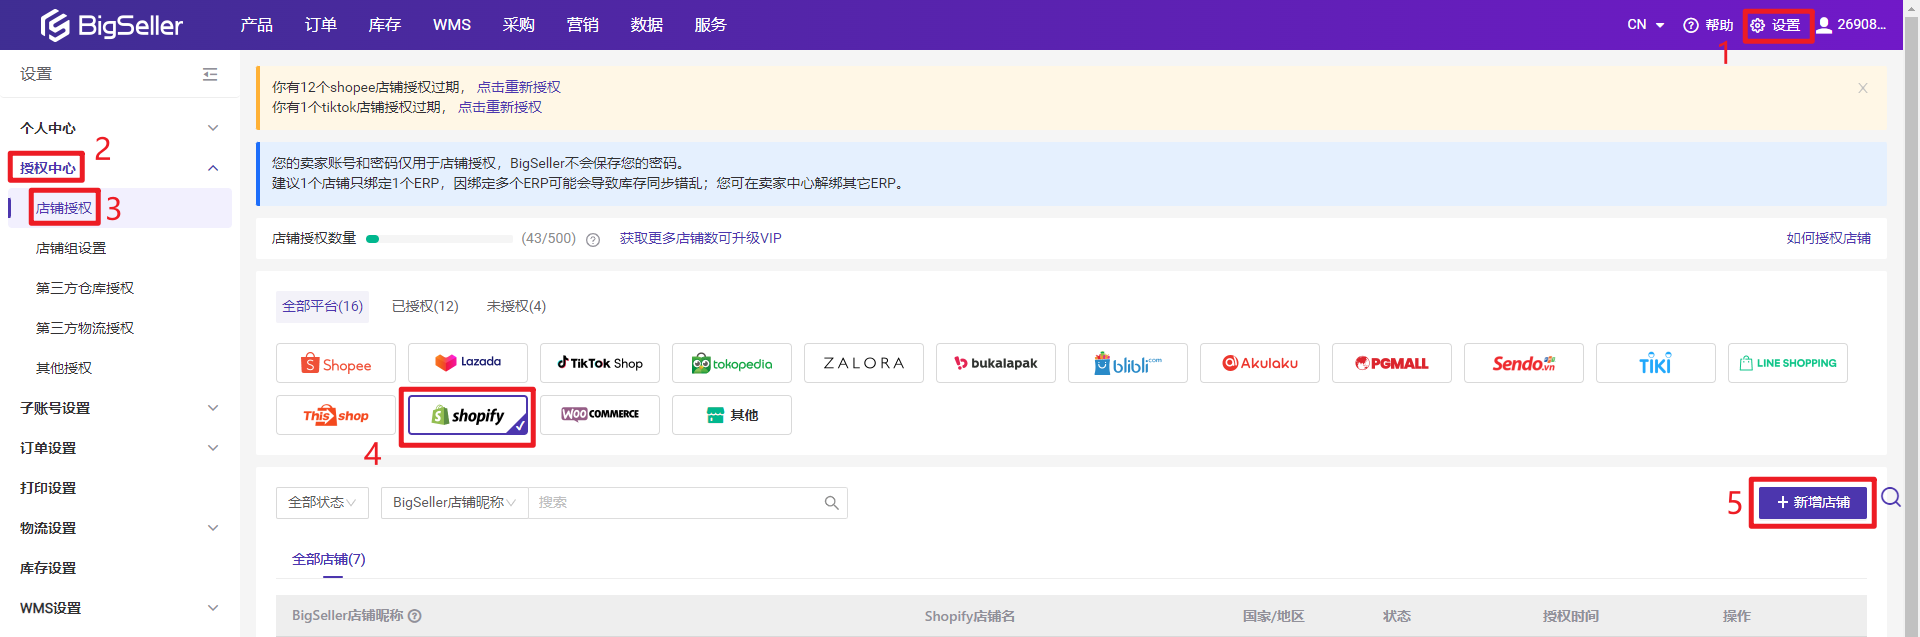Switch to the 未授权(4) tab
The image size is (1920, 637).
tap(516, 306)
